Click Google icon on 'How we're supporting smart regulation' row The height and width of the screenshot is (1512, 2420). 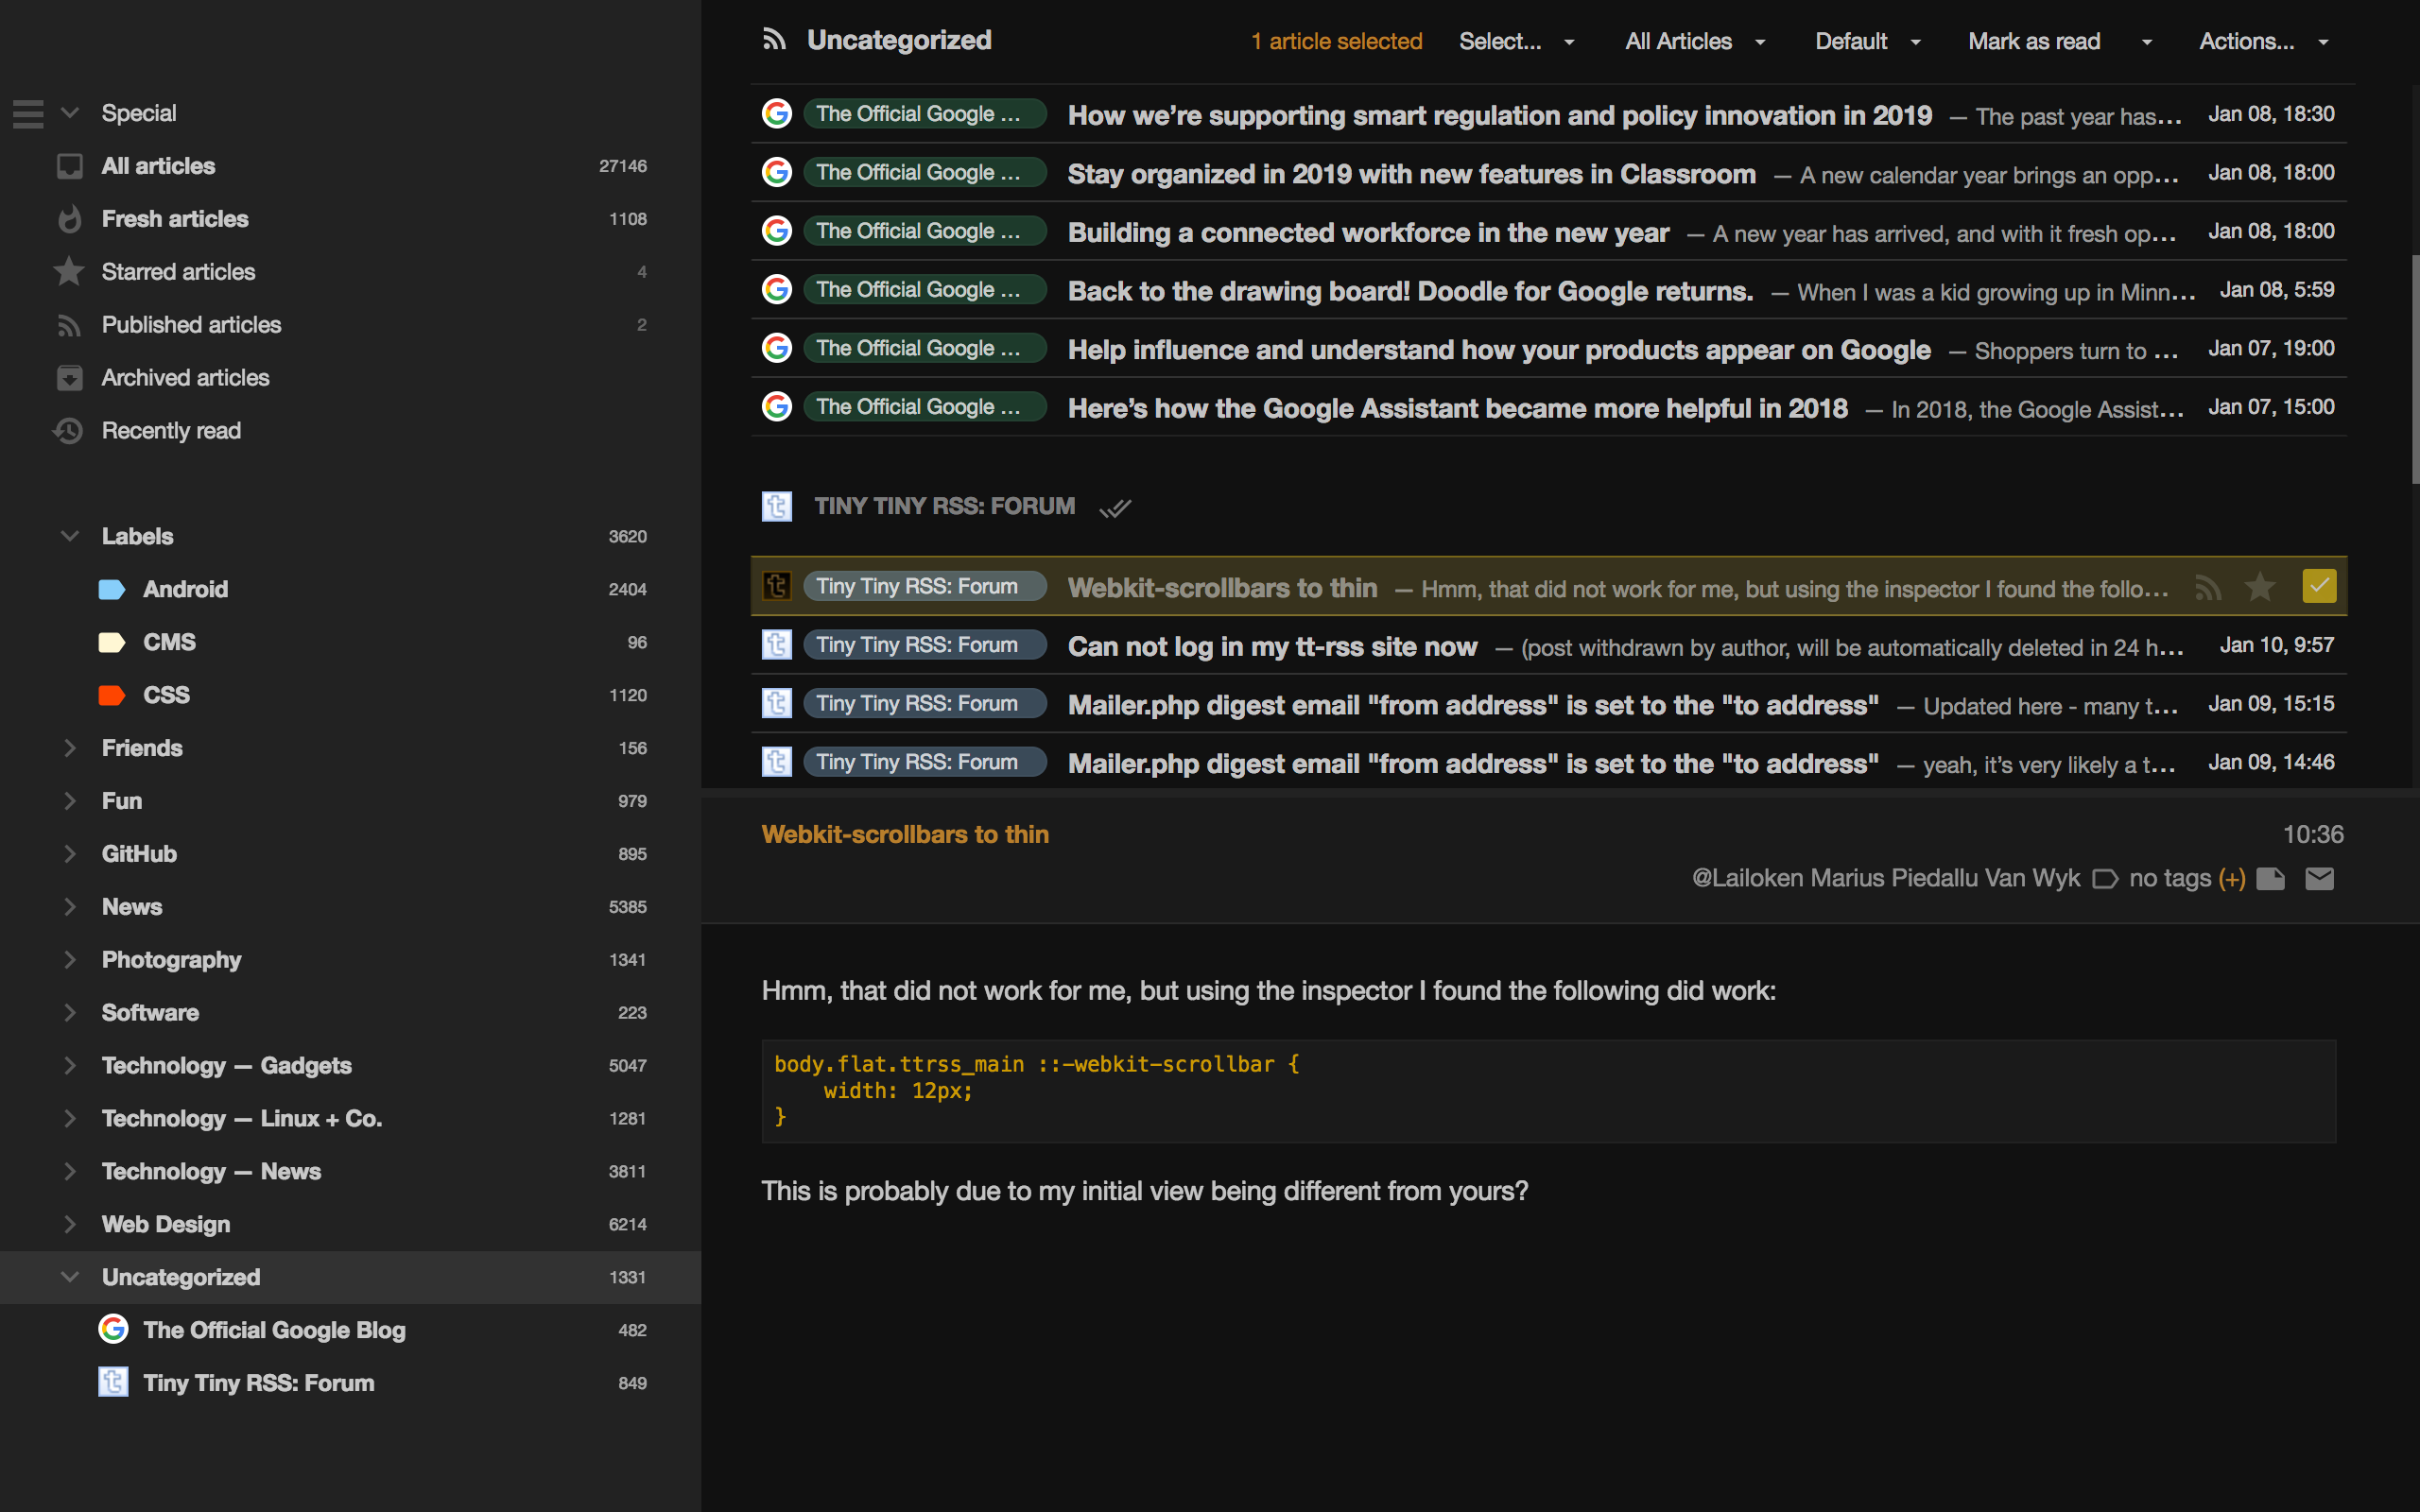(x=777, y=114)
